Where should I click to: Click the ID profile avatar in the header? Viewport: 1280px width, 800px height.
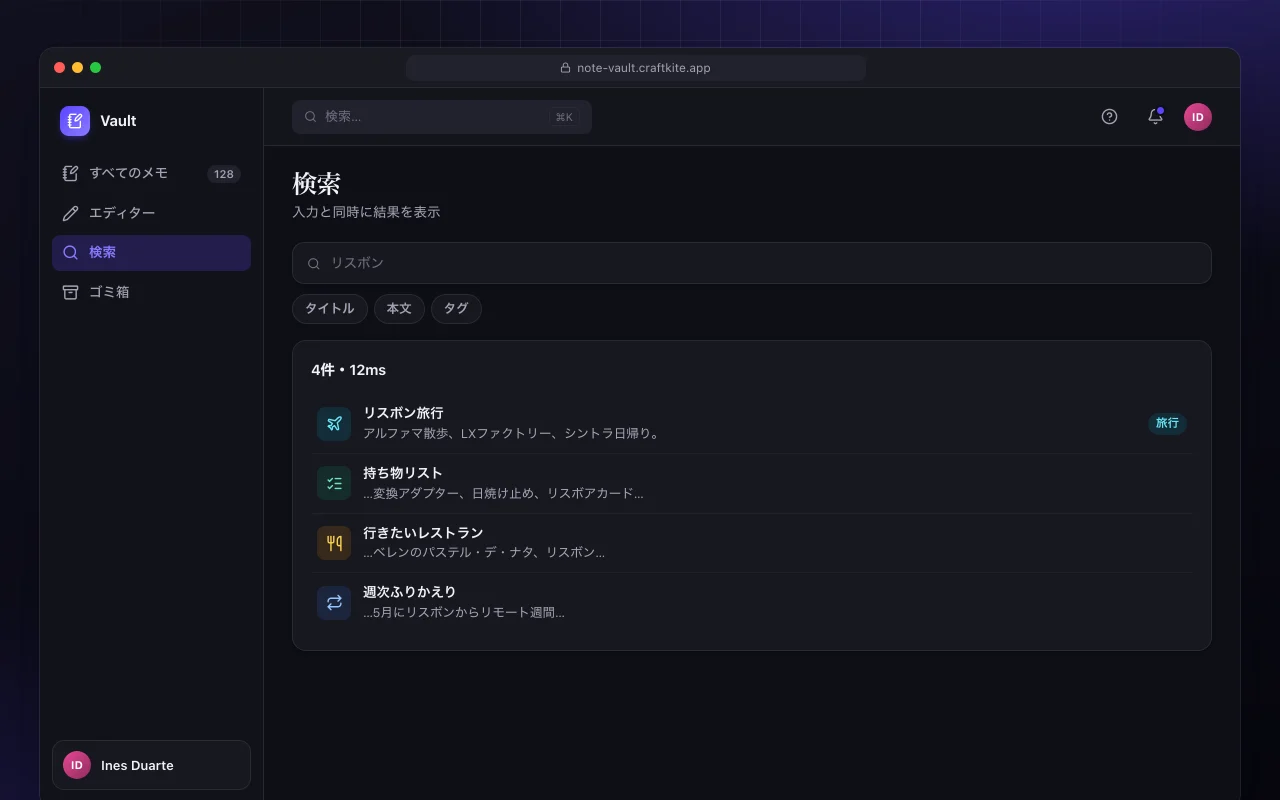point(1198,117)
